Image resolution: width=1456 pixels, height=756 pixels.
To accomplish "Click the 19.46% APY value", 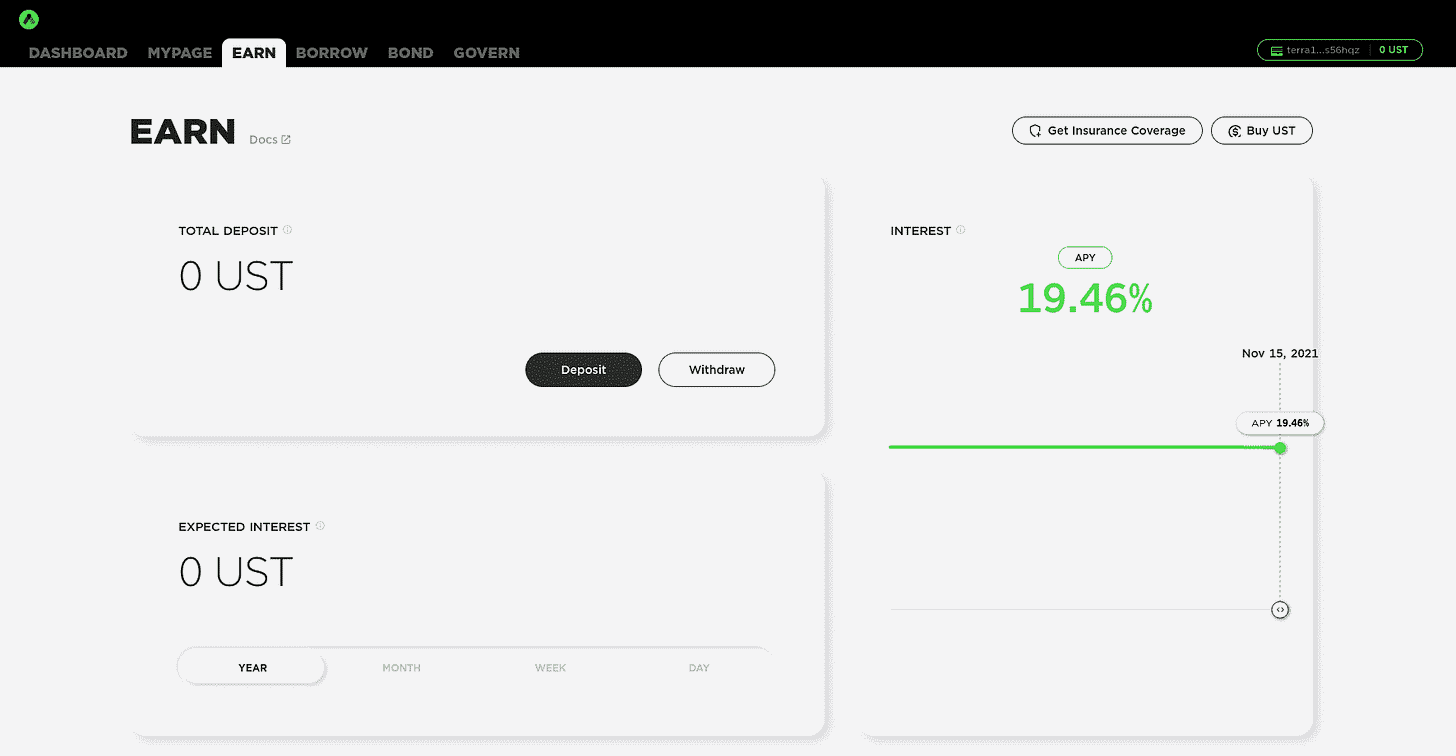I will coord(1085,299).
